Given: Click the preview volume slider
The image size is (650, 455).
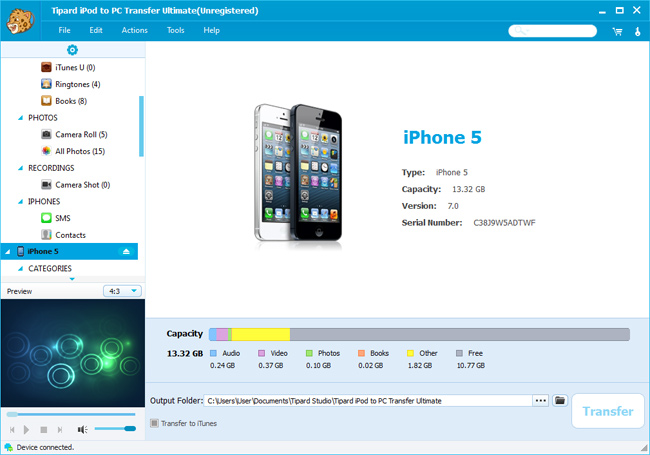Looking at the screenshot, I should pos(115,428).
